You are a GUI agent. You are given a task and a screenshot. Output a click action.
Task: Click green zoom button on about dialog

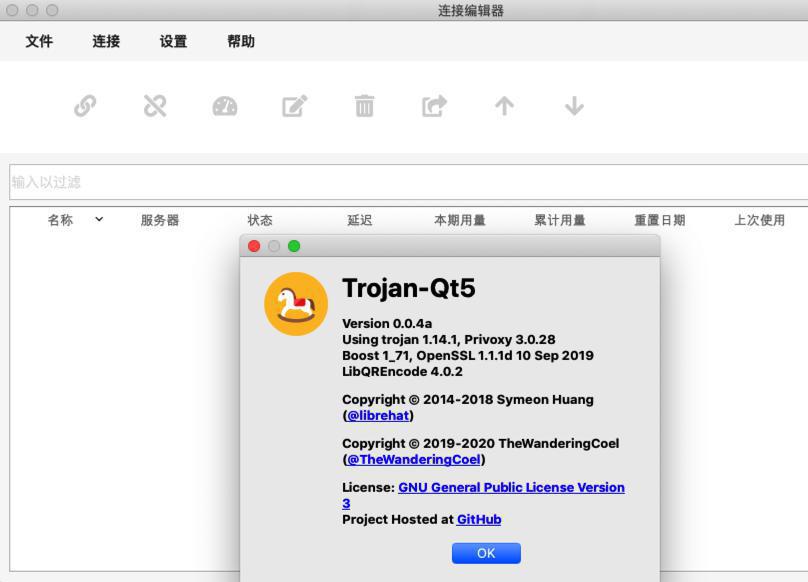294,246
